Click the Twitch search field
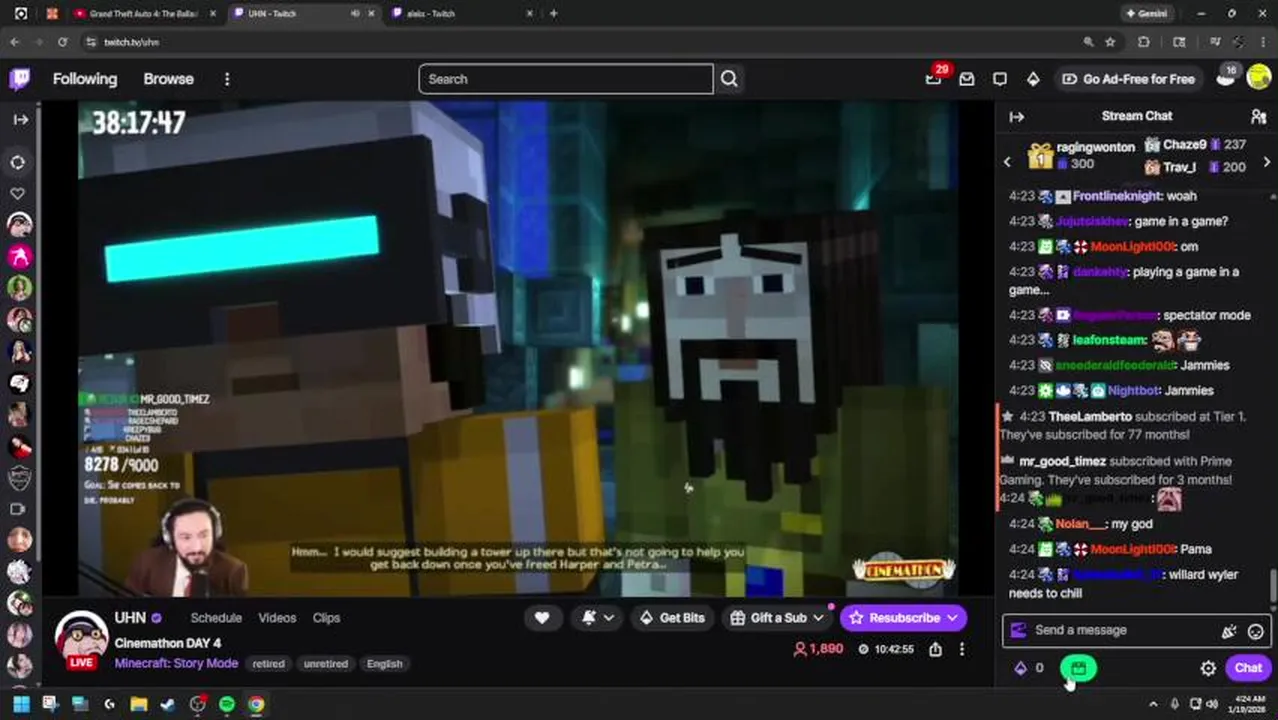1278x720 pixels. point(566,79)
